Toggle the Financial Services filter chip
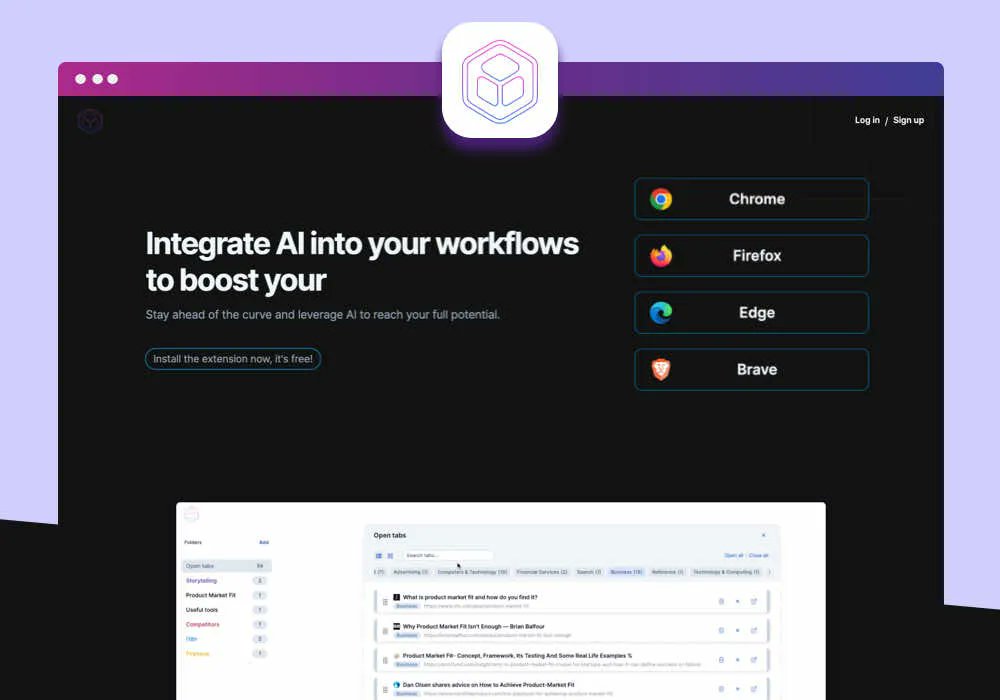The height and width of the screenshot is (700, 1000). pyautogui.click(x=540, y=571)
